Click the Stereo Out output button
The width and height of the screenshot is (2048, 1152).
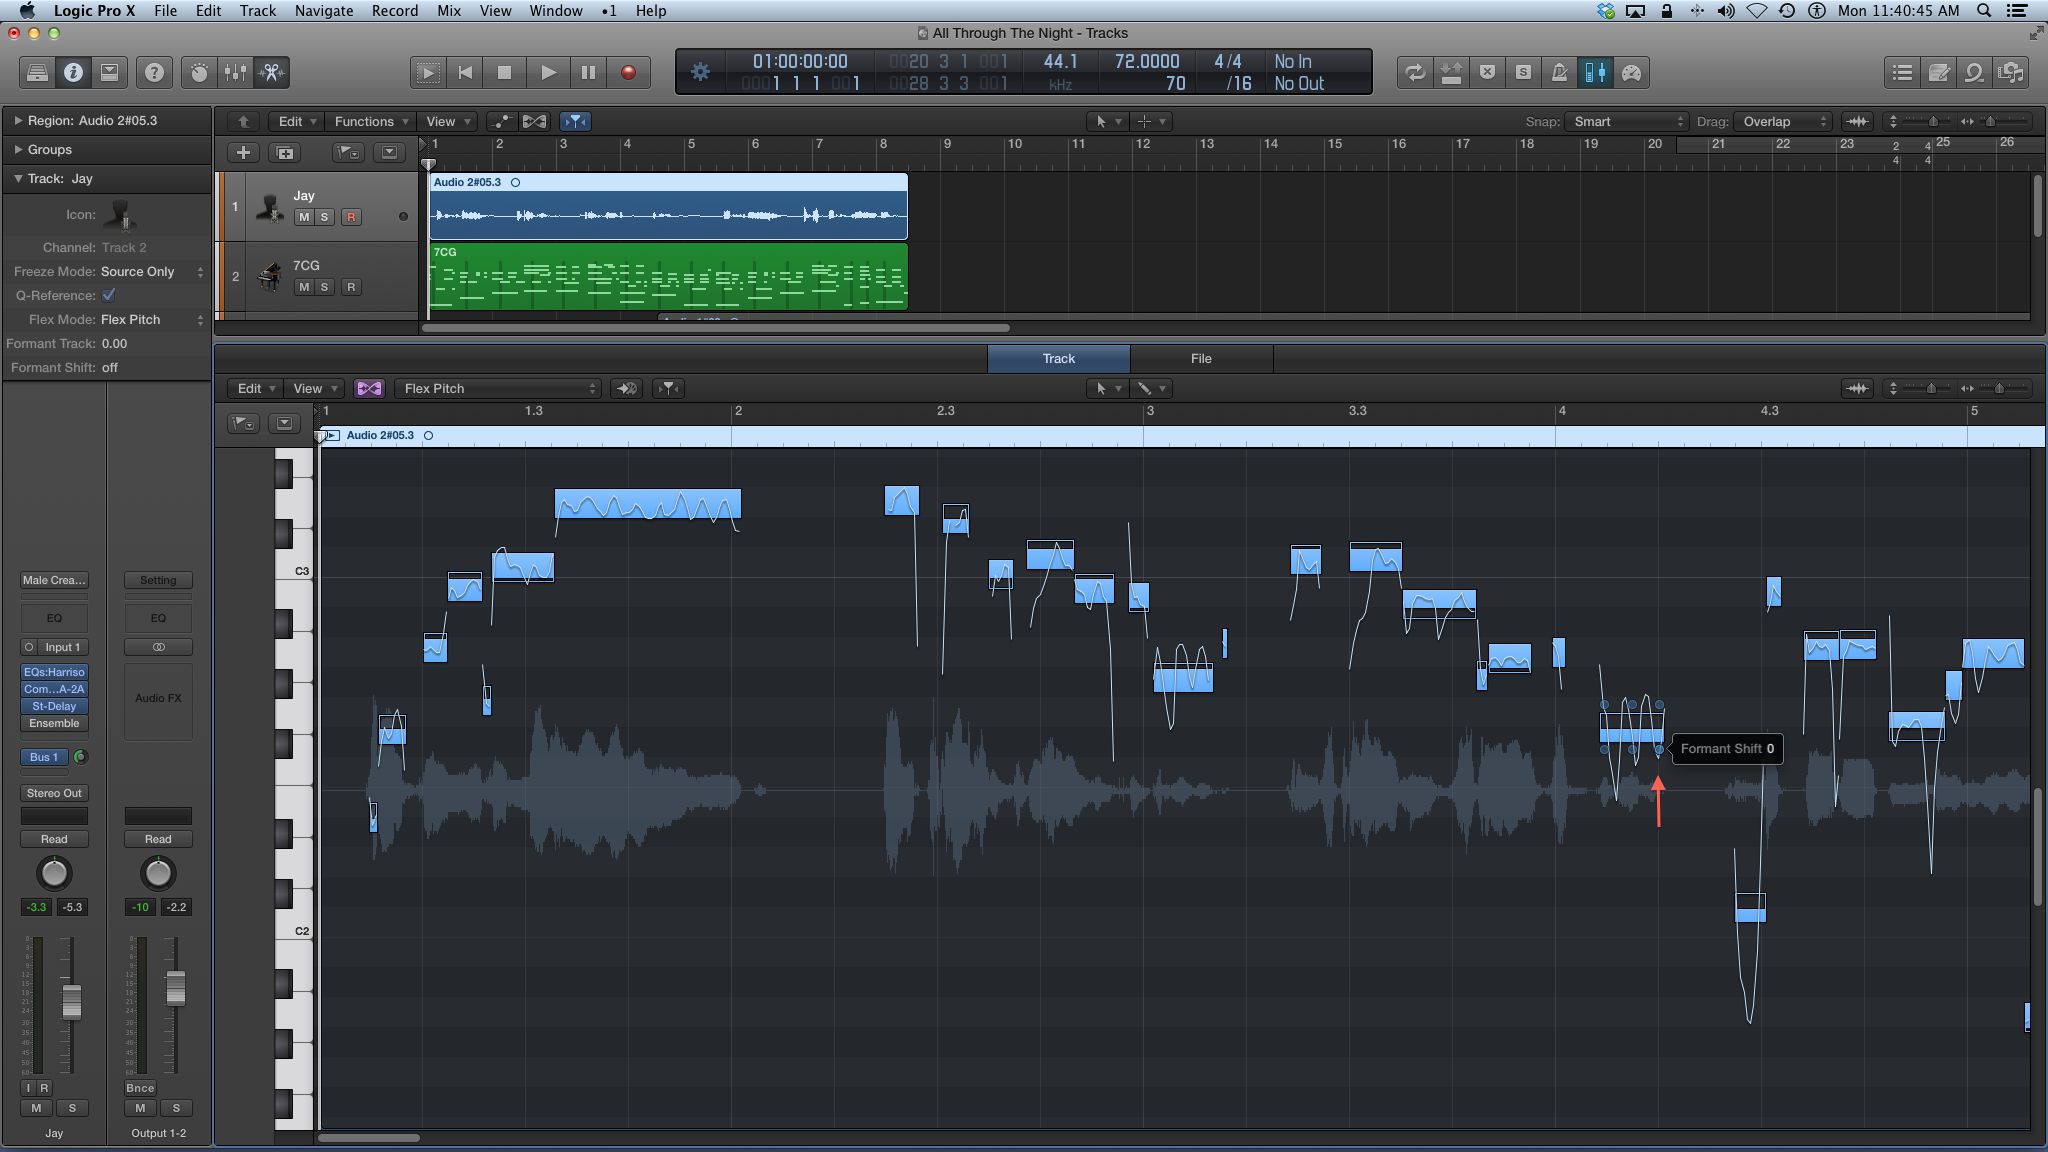54,793
